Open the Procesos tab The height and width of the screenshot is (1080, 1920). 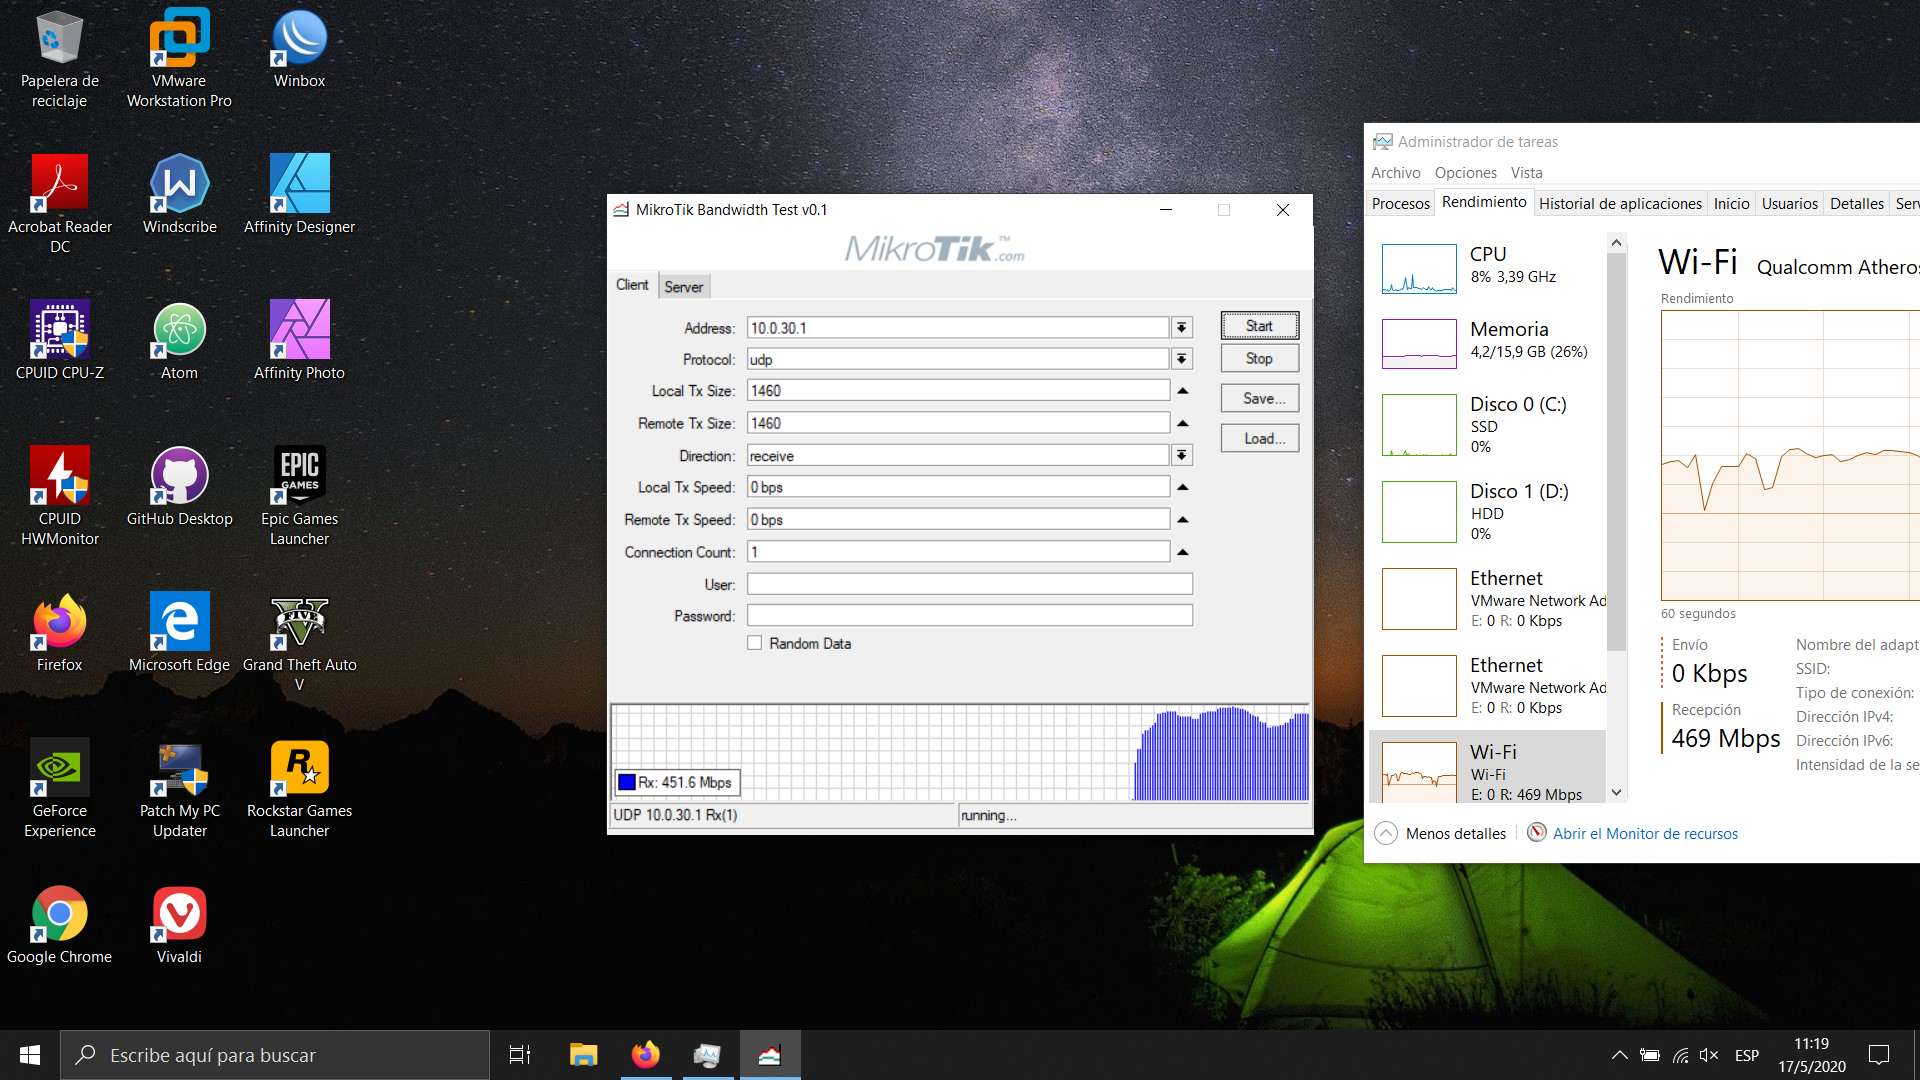coord(1400,203)
